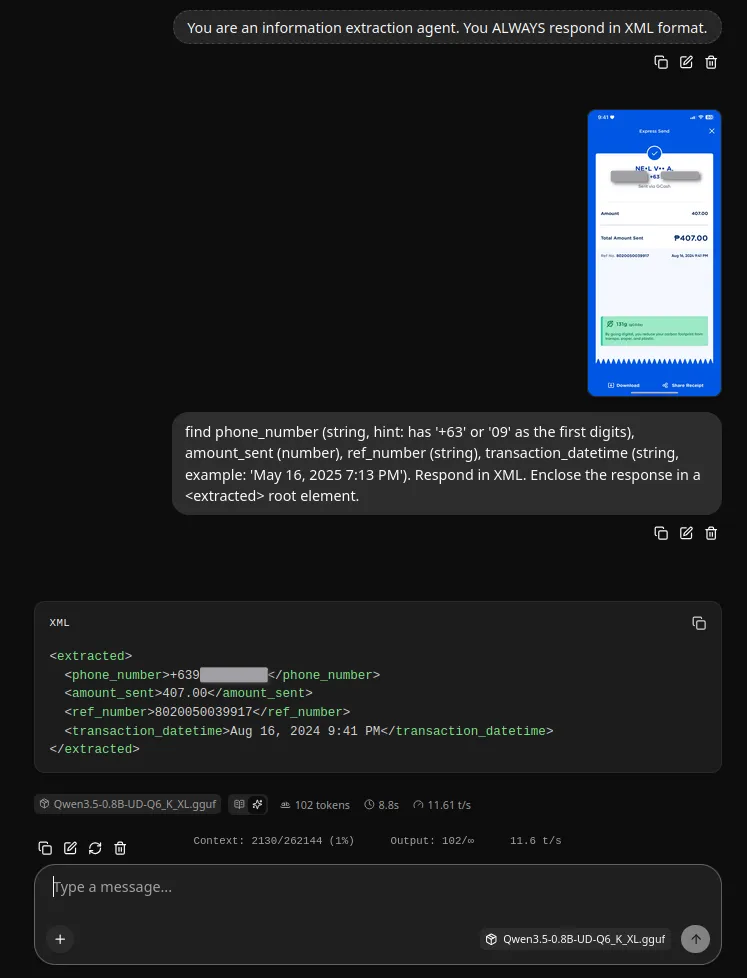Copy the 'find phone_number' user message
Viewport: 747px width, 978px height.
pos(661,533)
